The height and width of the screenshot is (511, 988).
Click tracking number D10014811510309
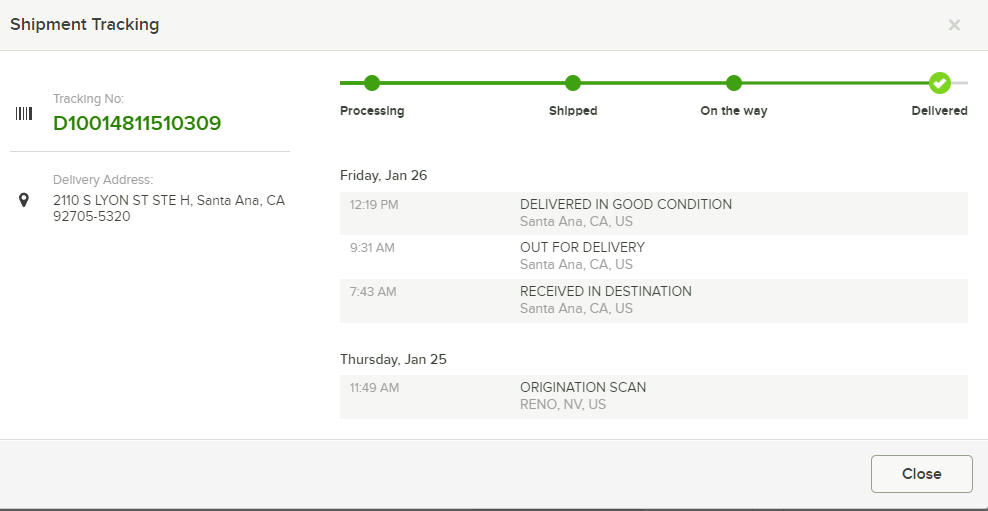pos(137,123)
